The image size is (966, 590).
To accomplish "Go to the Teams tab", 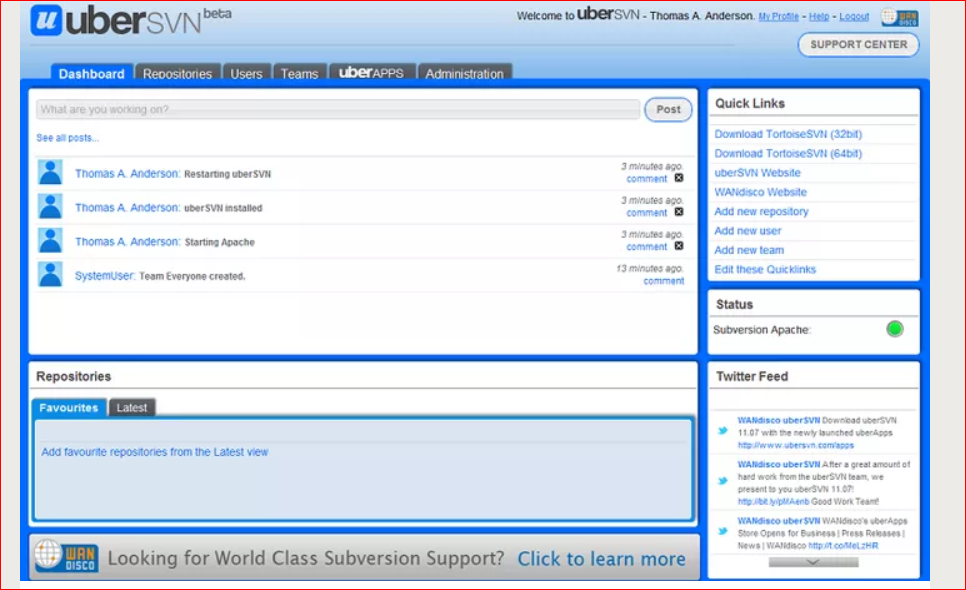I will pos(299,73).
